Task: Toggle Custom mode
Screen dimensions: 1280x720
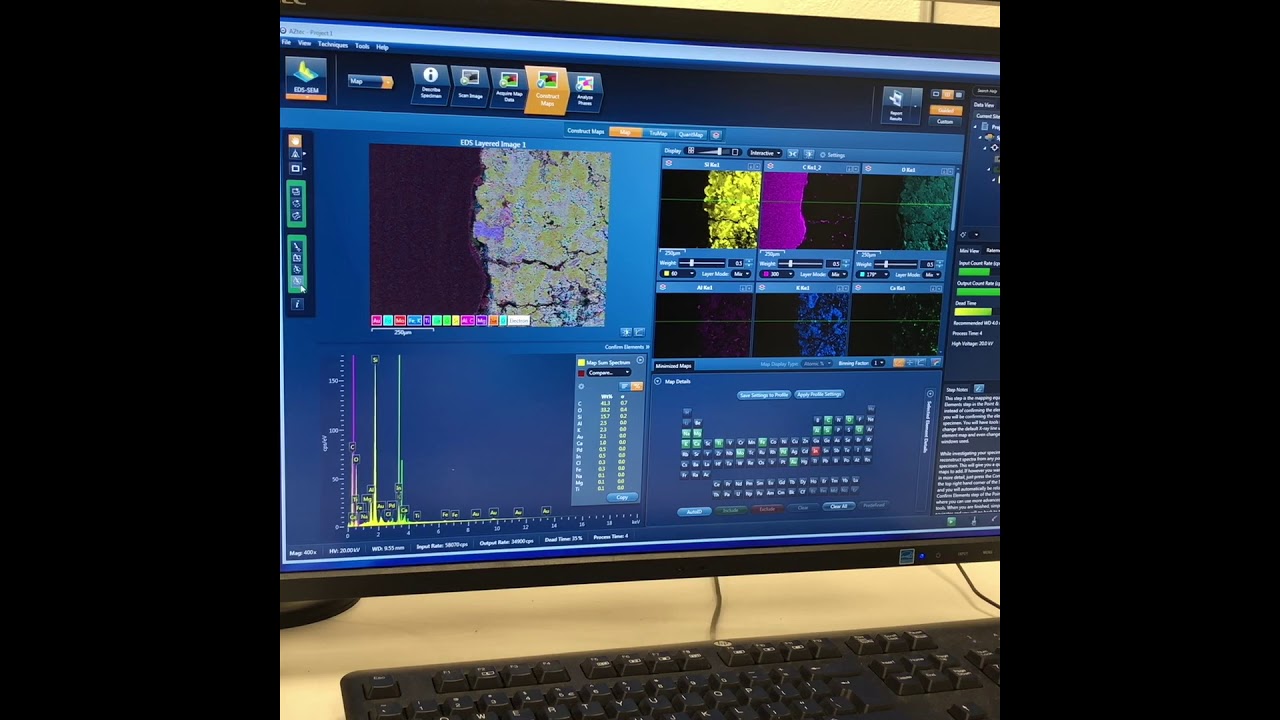Action: 945,121
